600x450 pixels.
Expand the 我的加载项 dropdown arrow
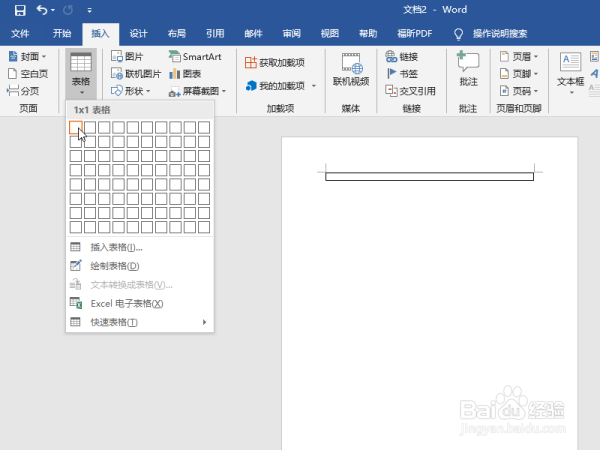click(x=314, y=86)
